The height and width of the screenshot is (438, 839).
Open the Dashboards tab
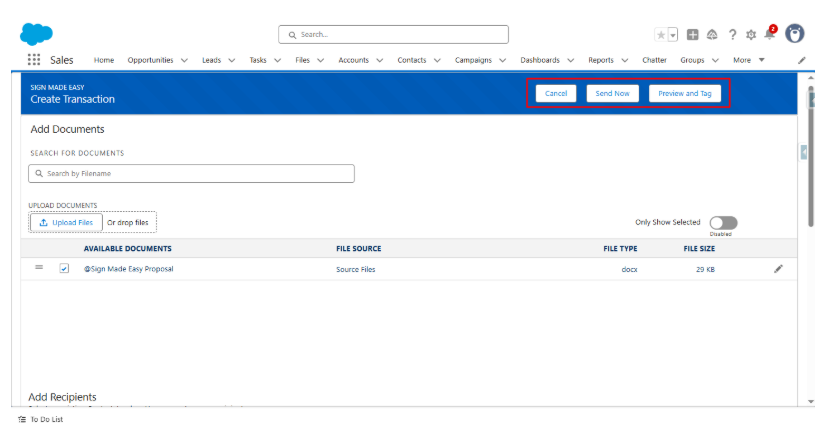click(540, 60)
